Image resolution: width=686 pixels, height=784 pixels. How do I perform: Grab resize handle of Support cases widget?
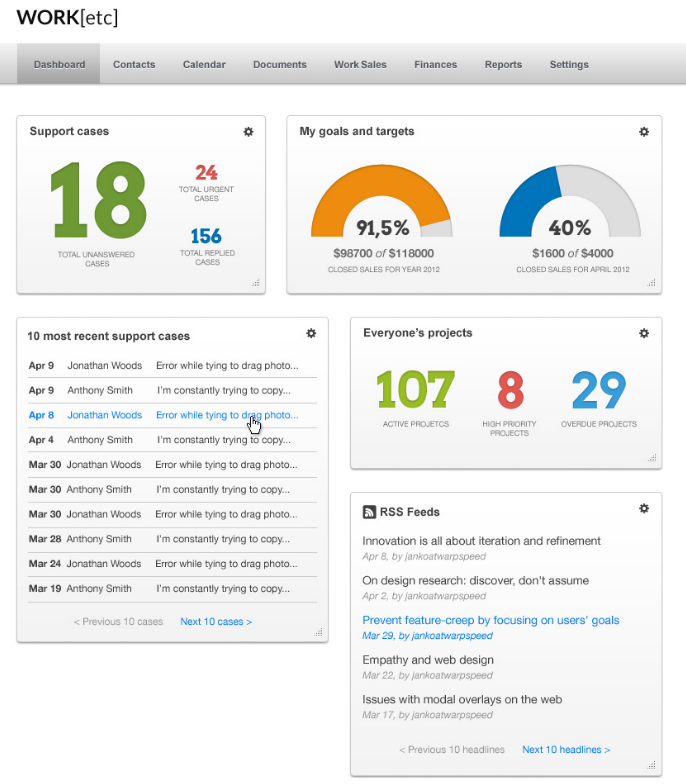tap(256, 284)
